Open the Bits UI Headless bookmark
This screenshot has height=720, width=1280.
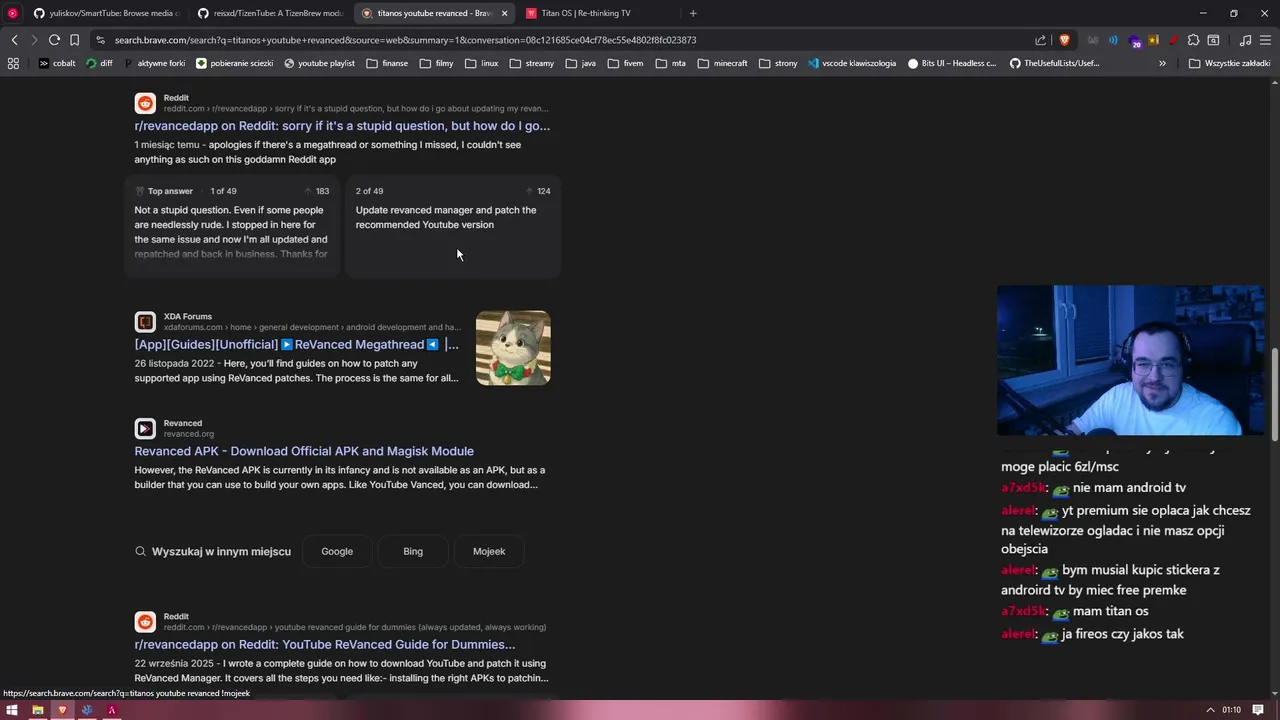[952, 63]
